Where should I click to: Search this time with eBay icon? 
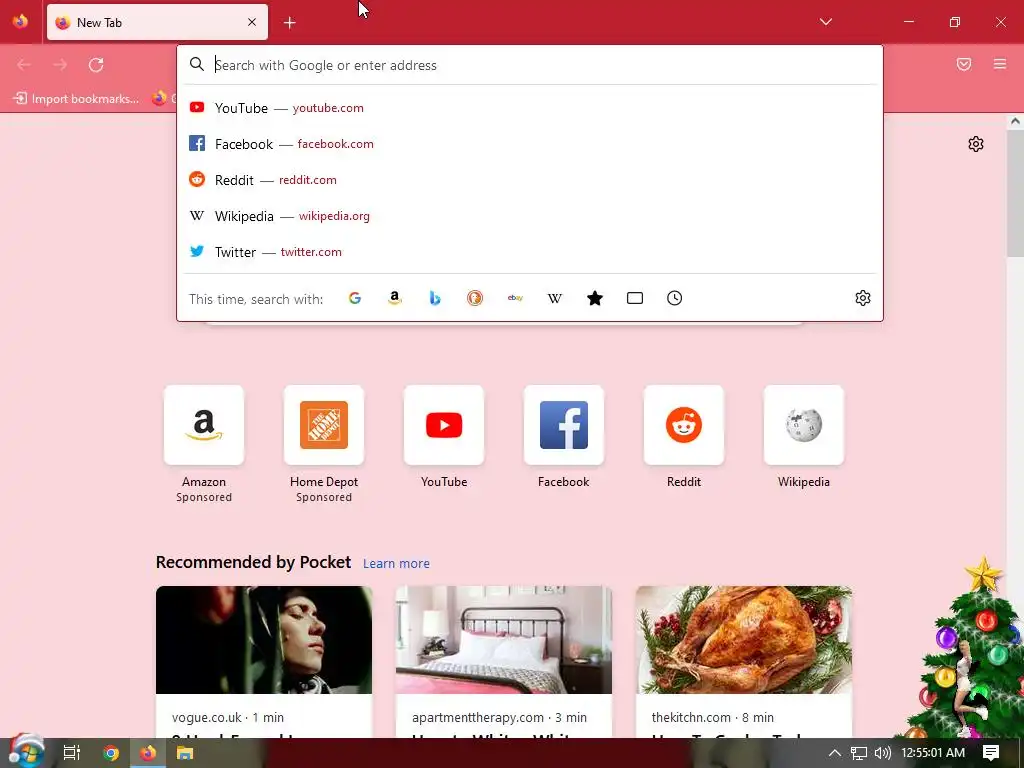515,298
